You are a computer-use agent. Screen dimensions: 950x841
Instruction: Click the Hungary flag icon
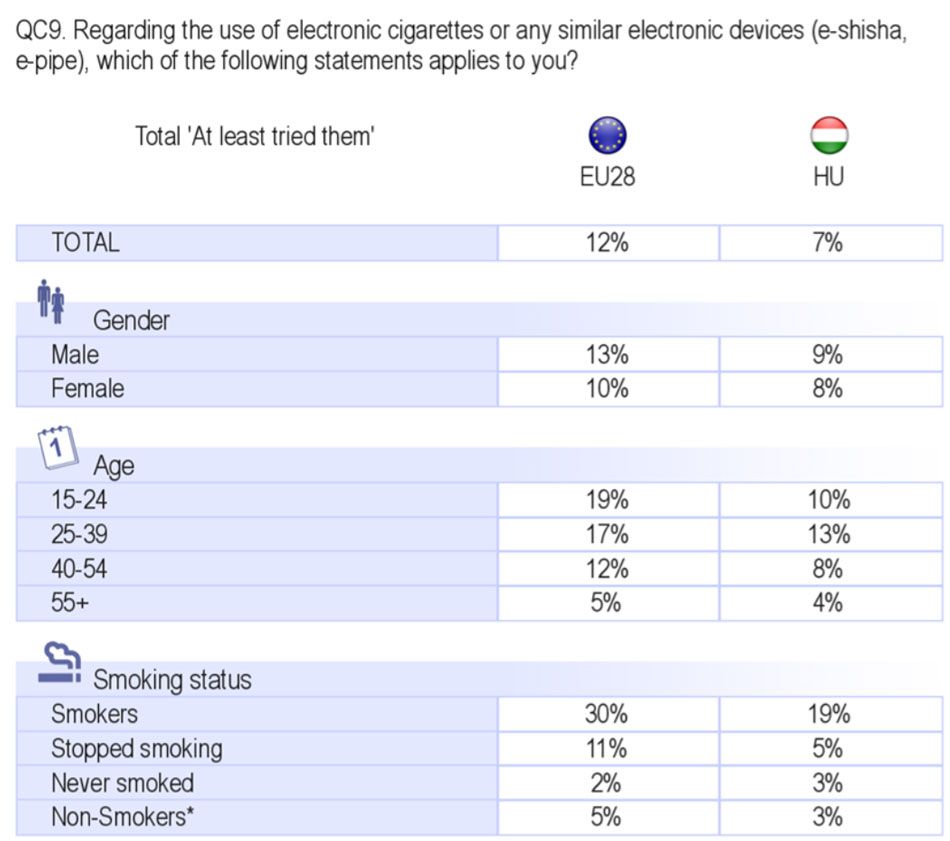click(829, 135)
